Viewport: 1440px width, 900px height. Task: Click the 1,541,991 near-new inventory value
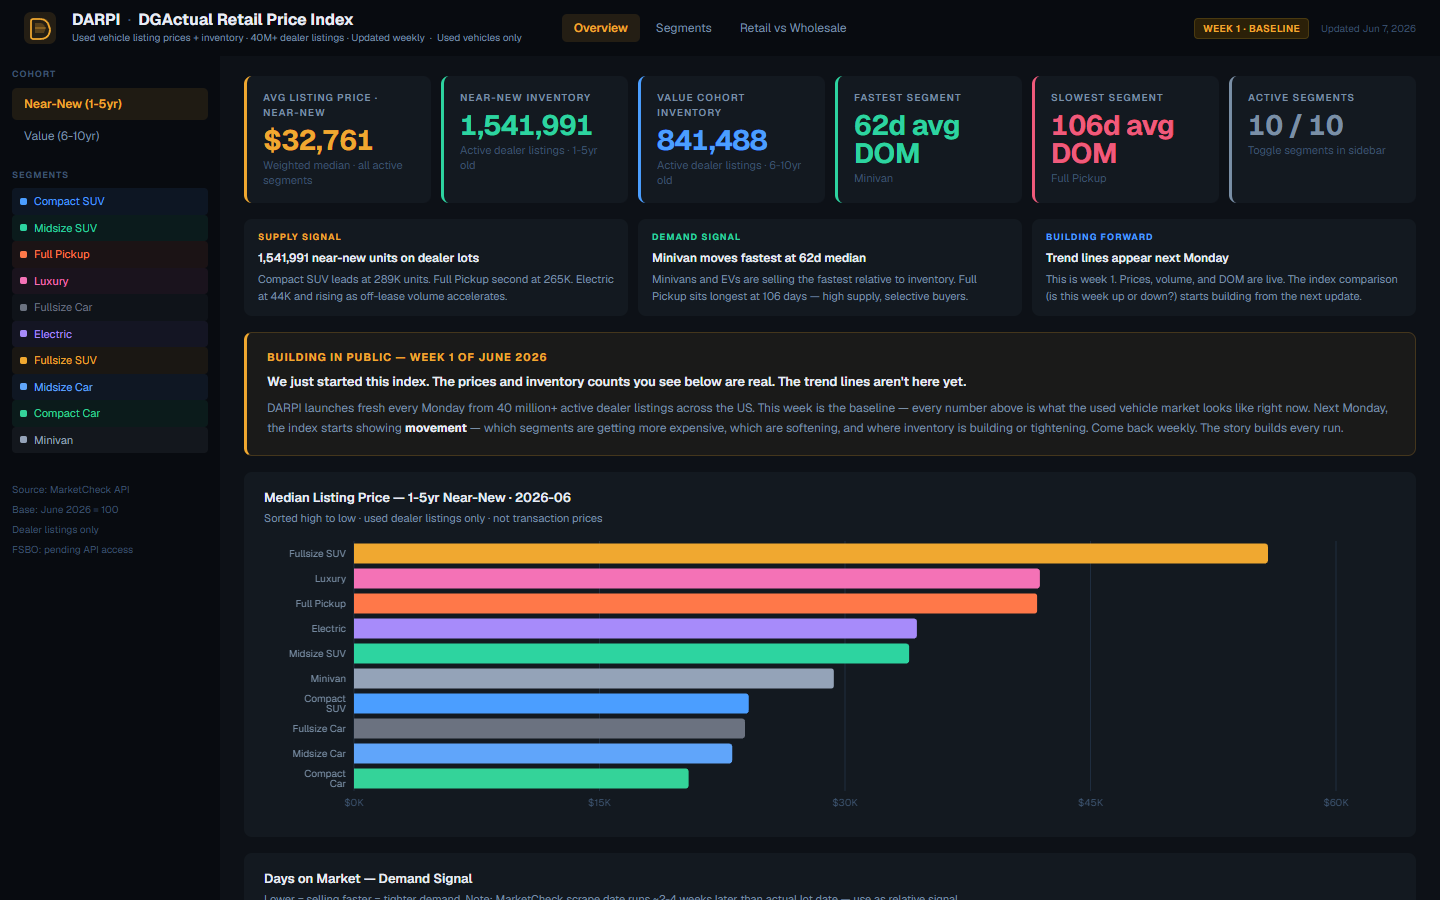[x=526, y=126]
